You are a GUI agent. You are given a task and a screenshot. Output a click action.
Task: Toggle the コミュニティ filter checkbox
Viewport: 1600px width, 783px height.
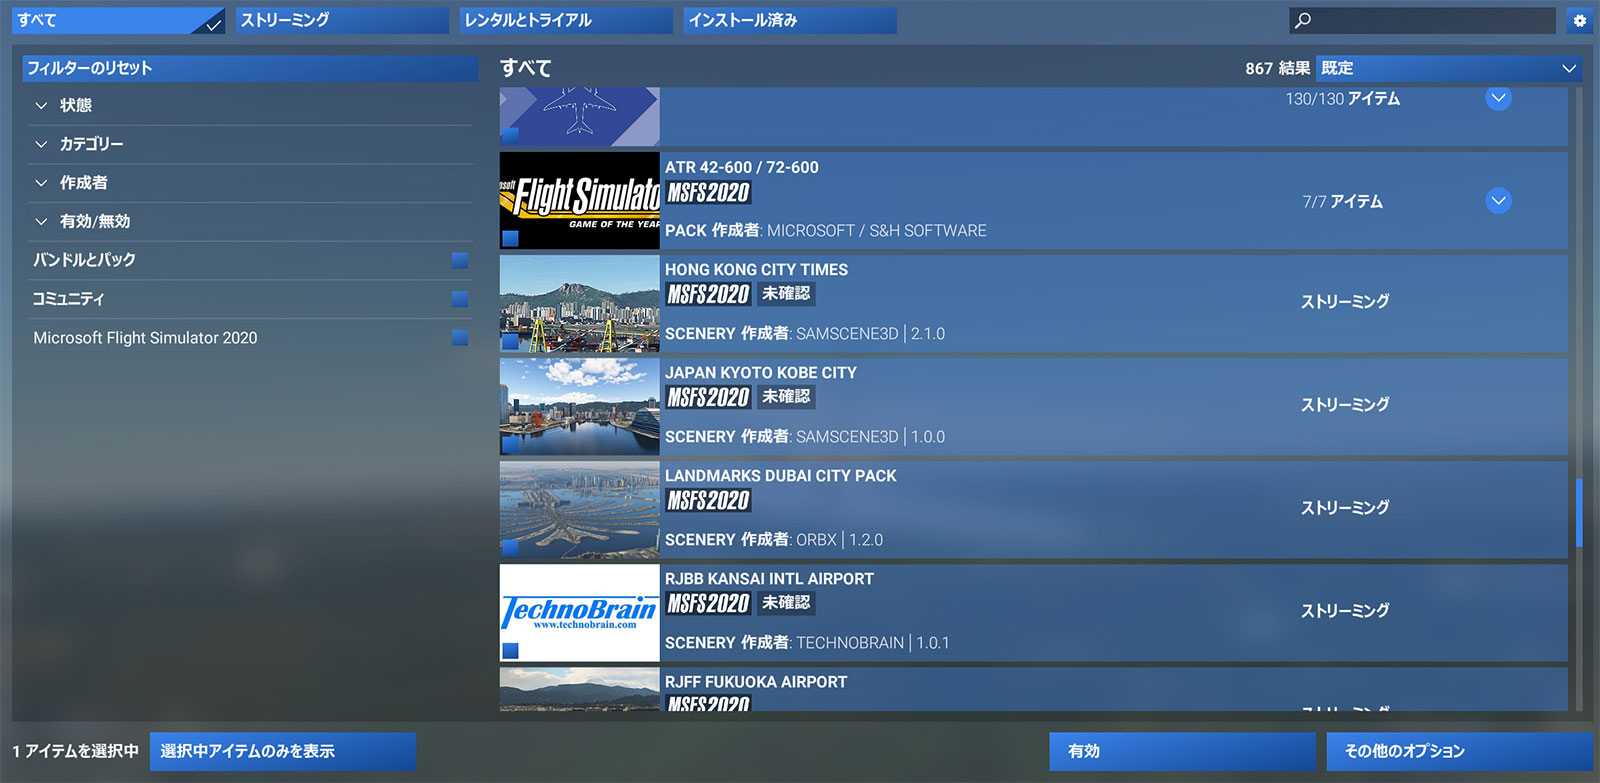460,299
